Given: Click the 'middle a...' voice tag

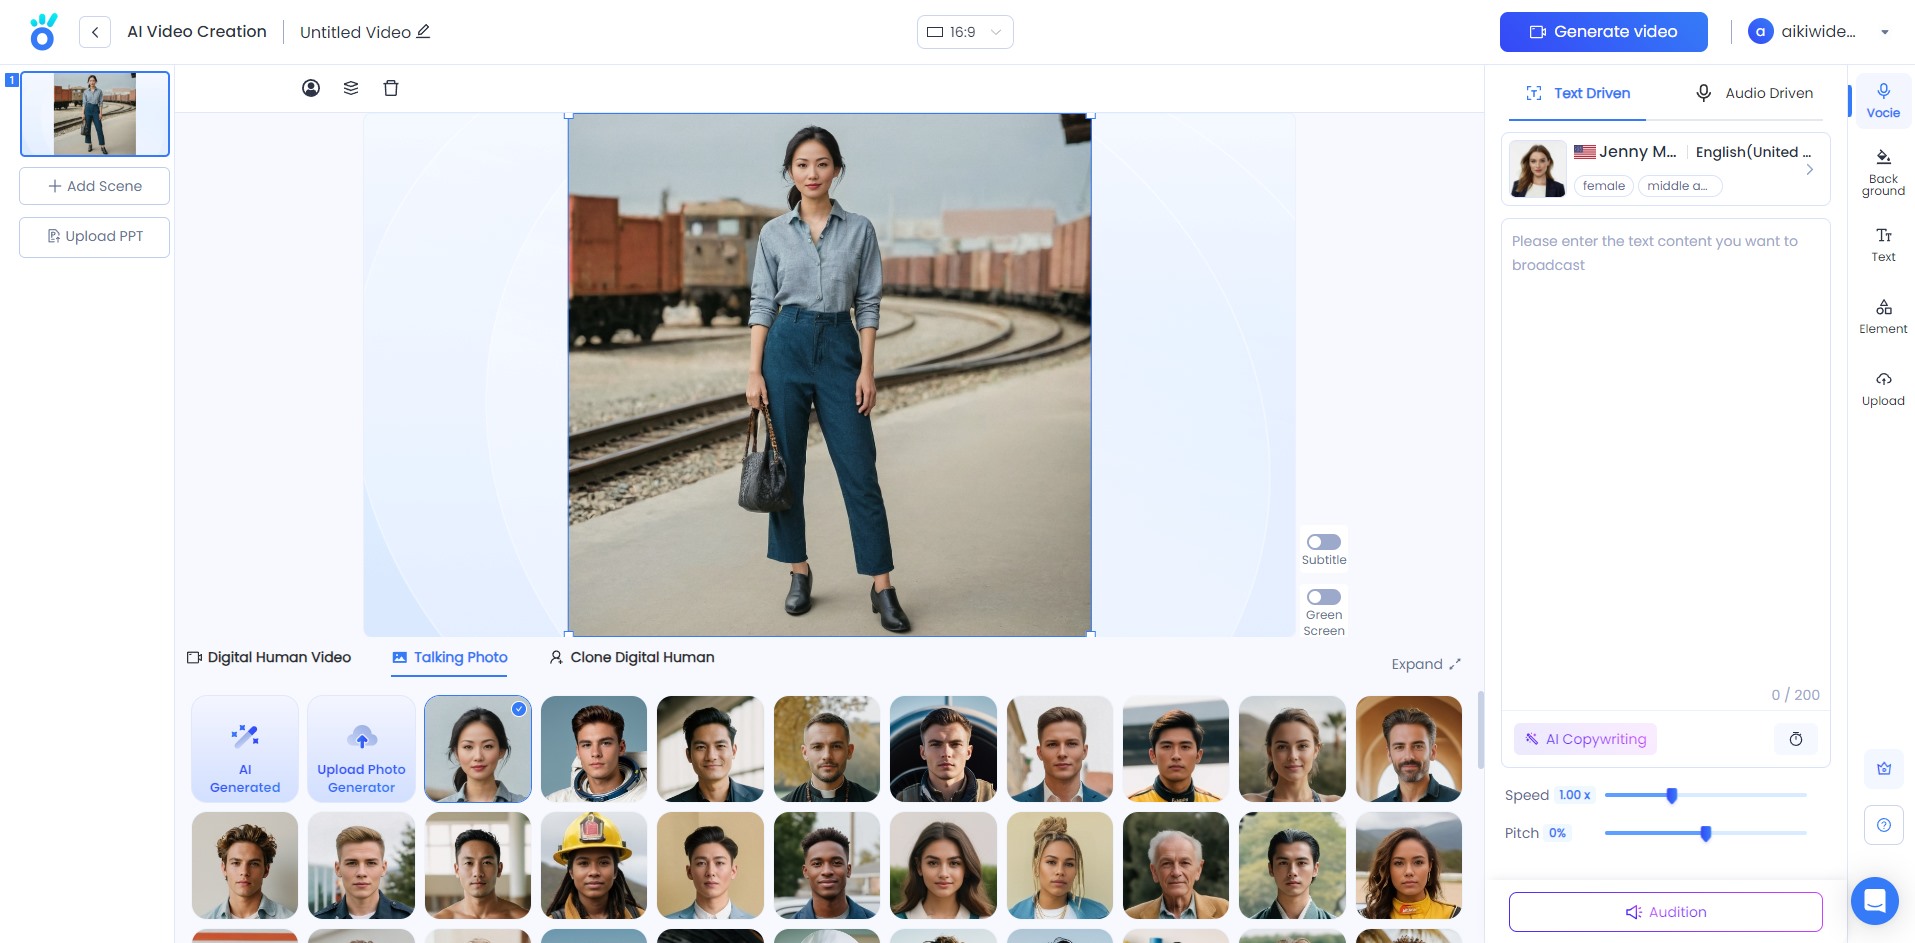Looking at the screenshot, I should [x=1678, y=186].
